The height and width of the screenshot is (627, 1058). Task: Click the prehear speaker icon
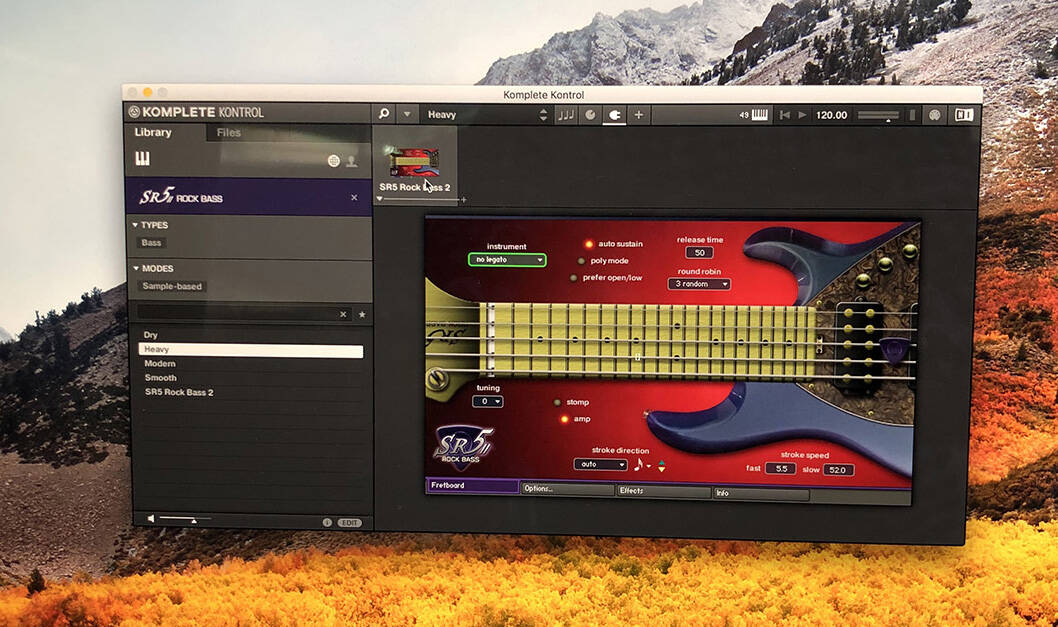(150, 518)
